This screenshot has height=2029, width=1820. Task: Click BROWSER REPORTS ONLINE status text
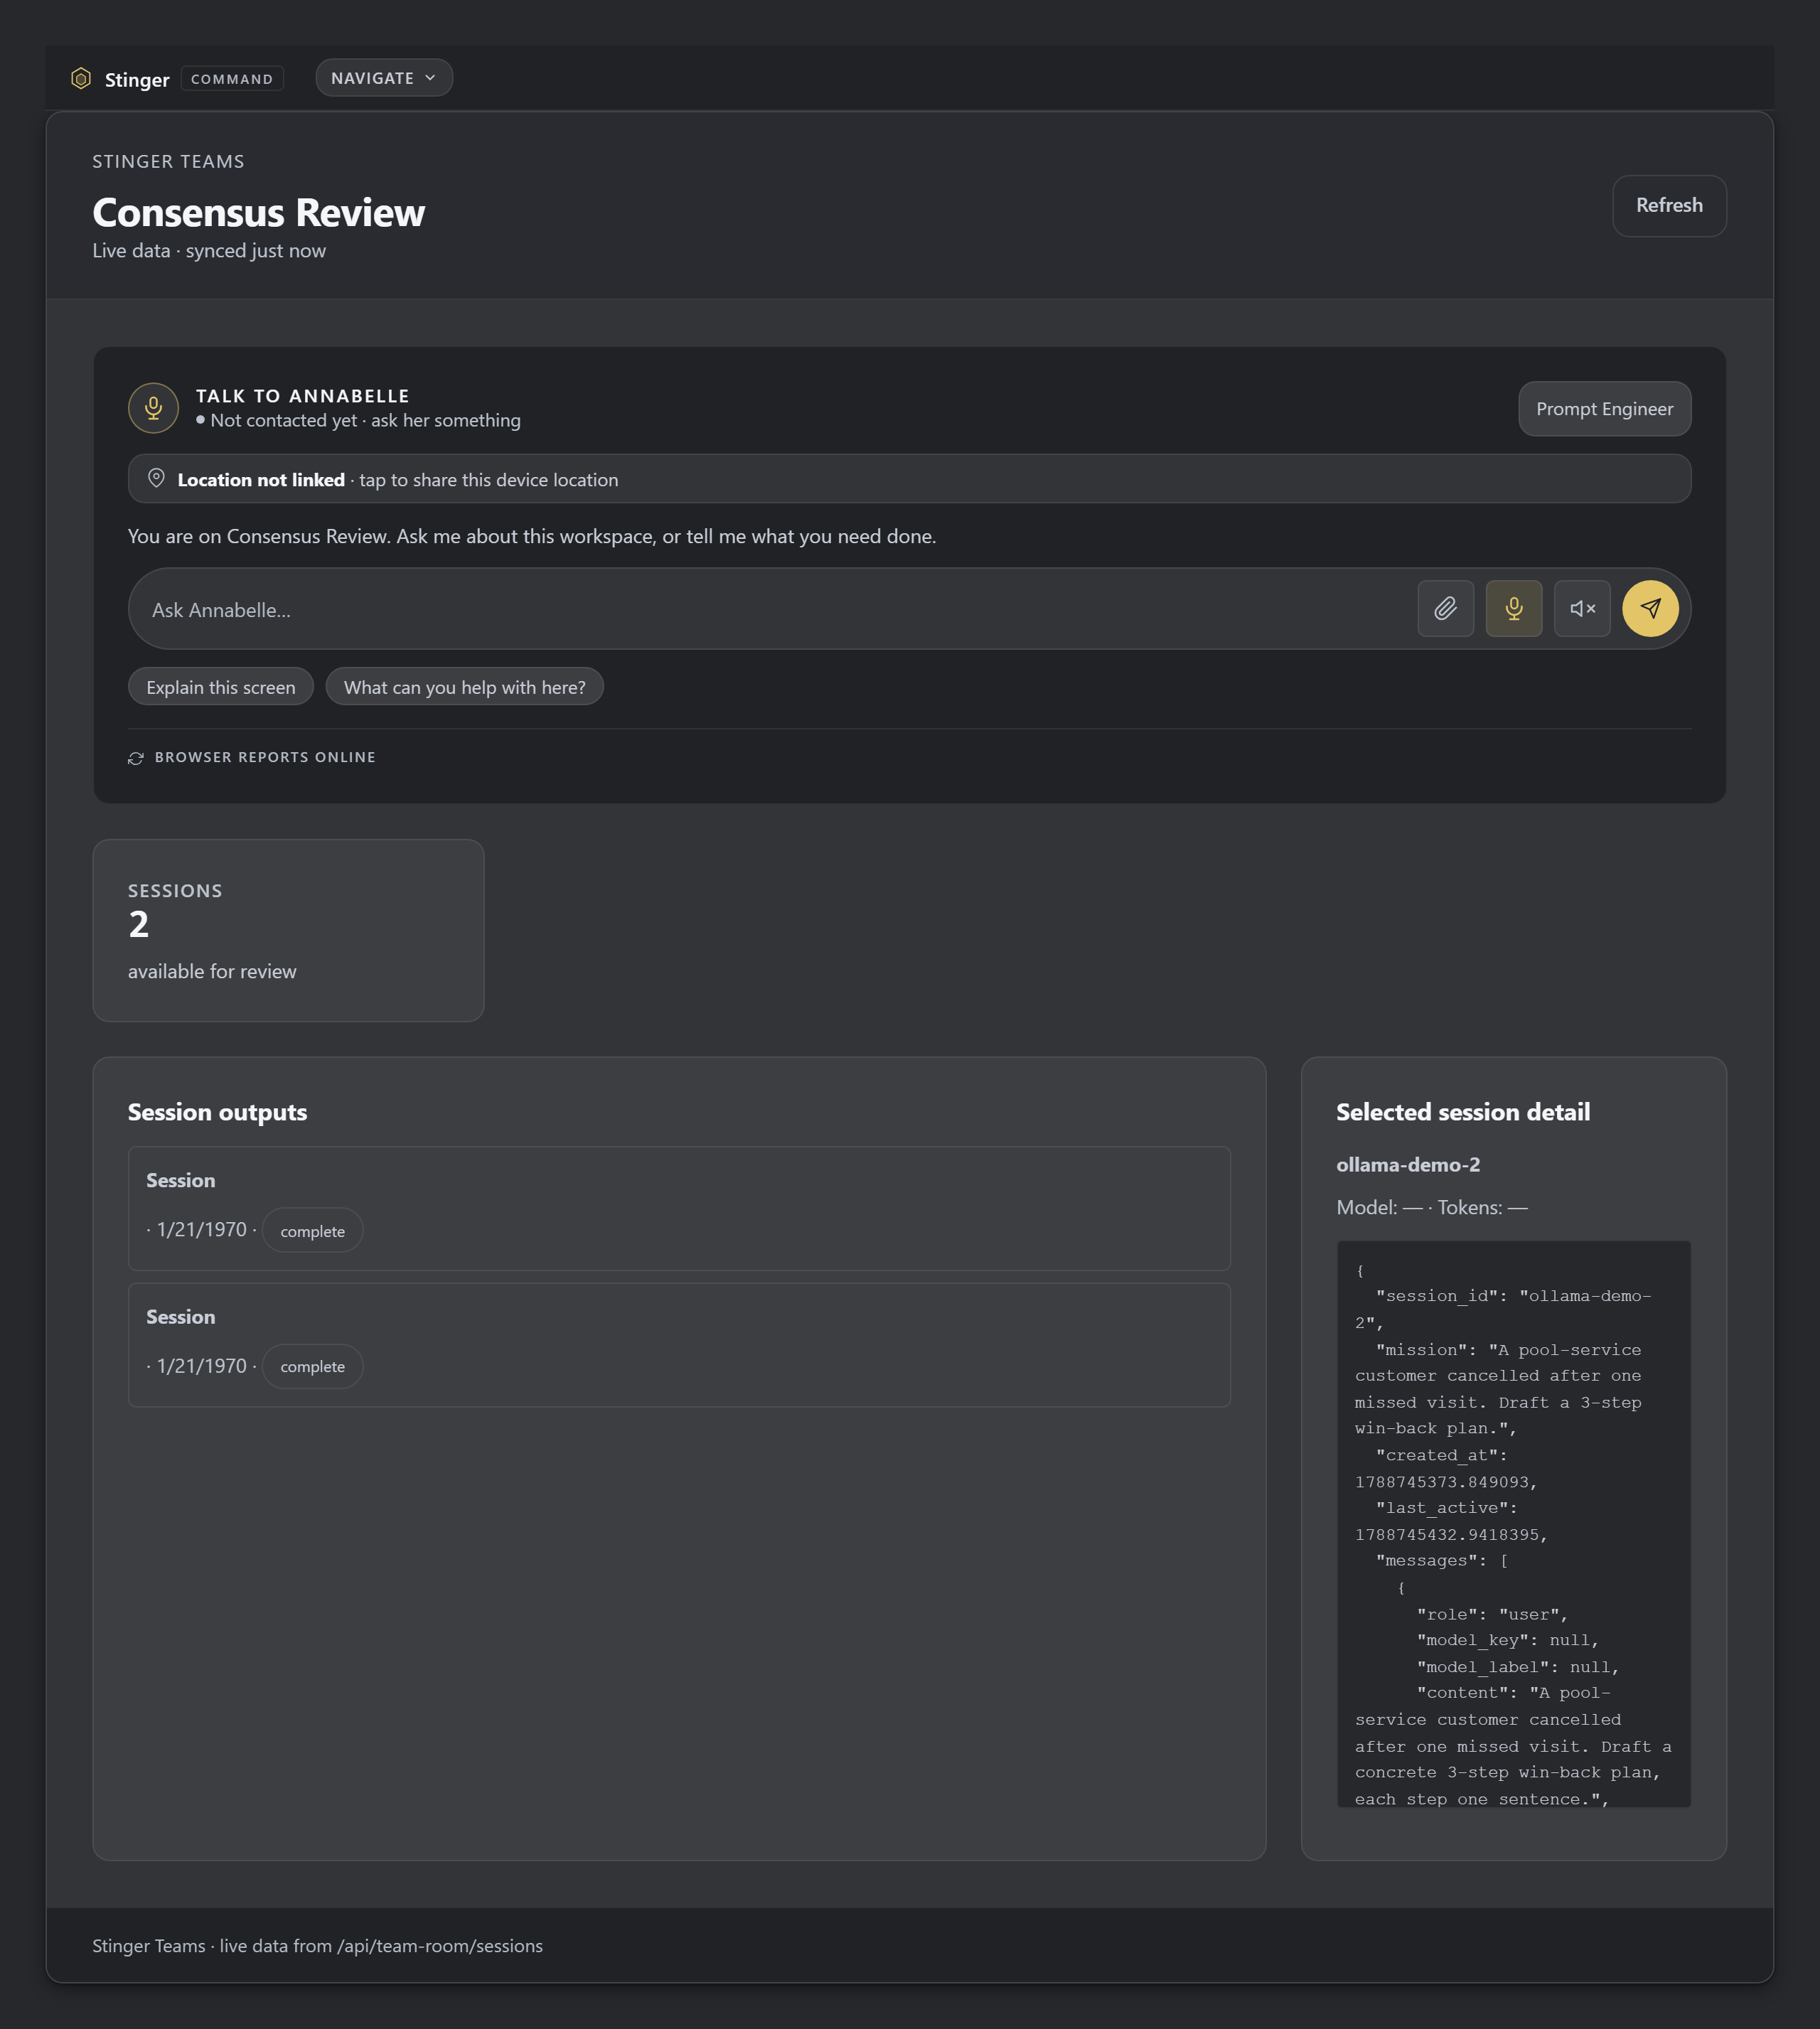265,757
